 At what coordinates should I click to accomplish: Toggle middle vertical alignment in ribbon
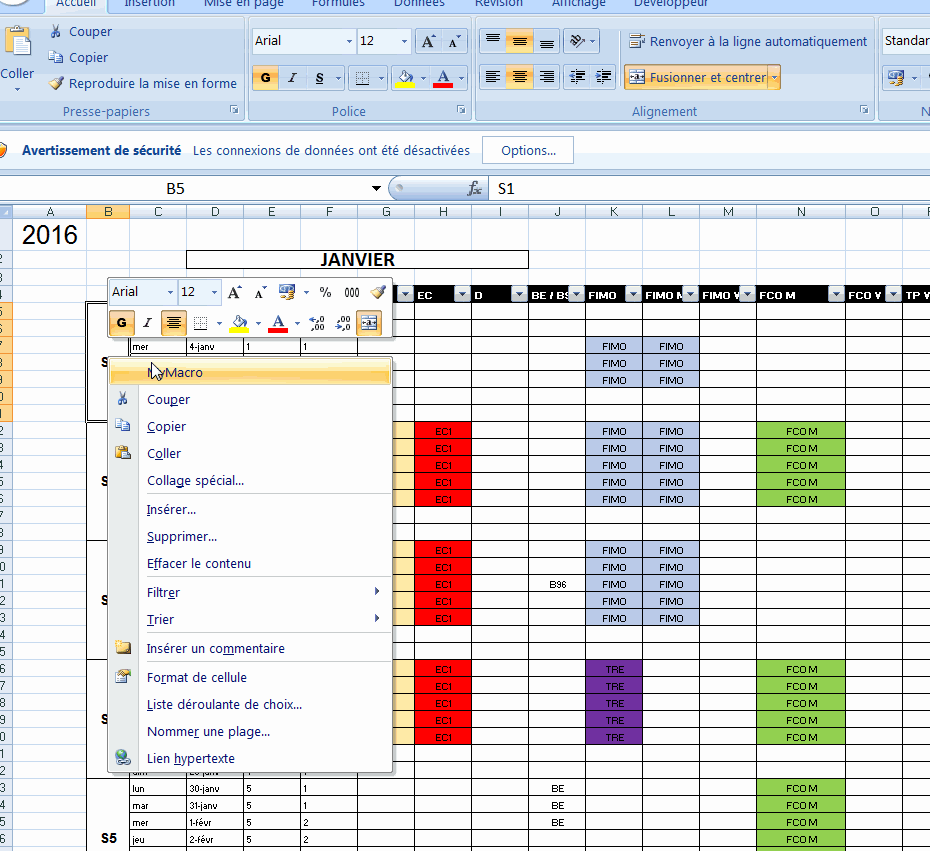pos(520,41)
